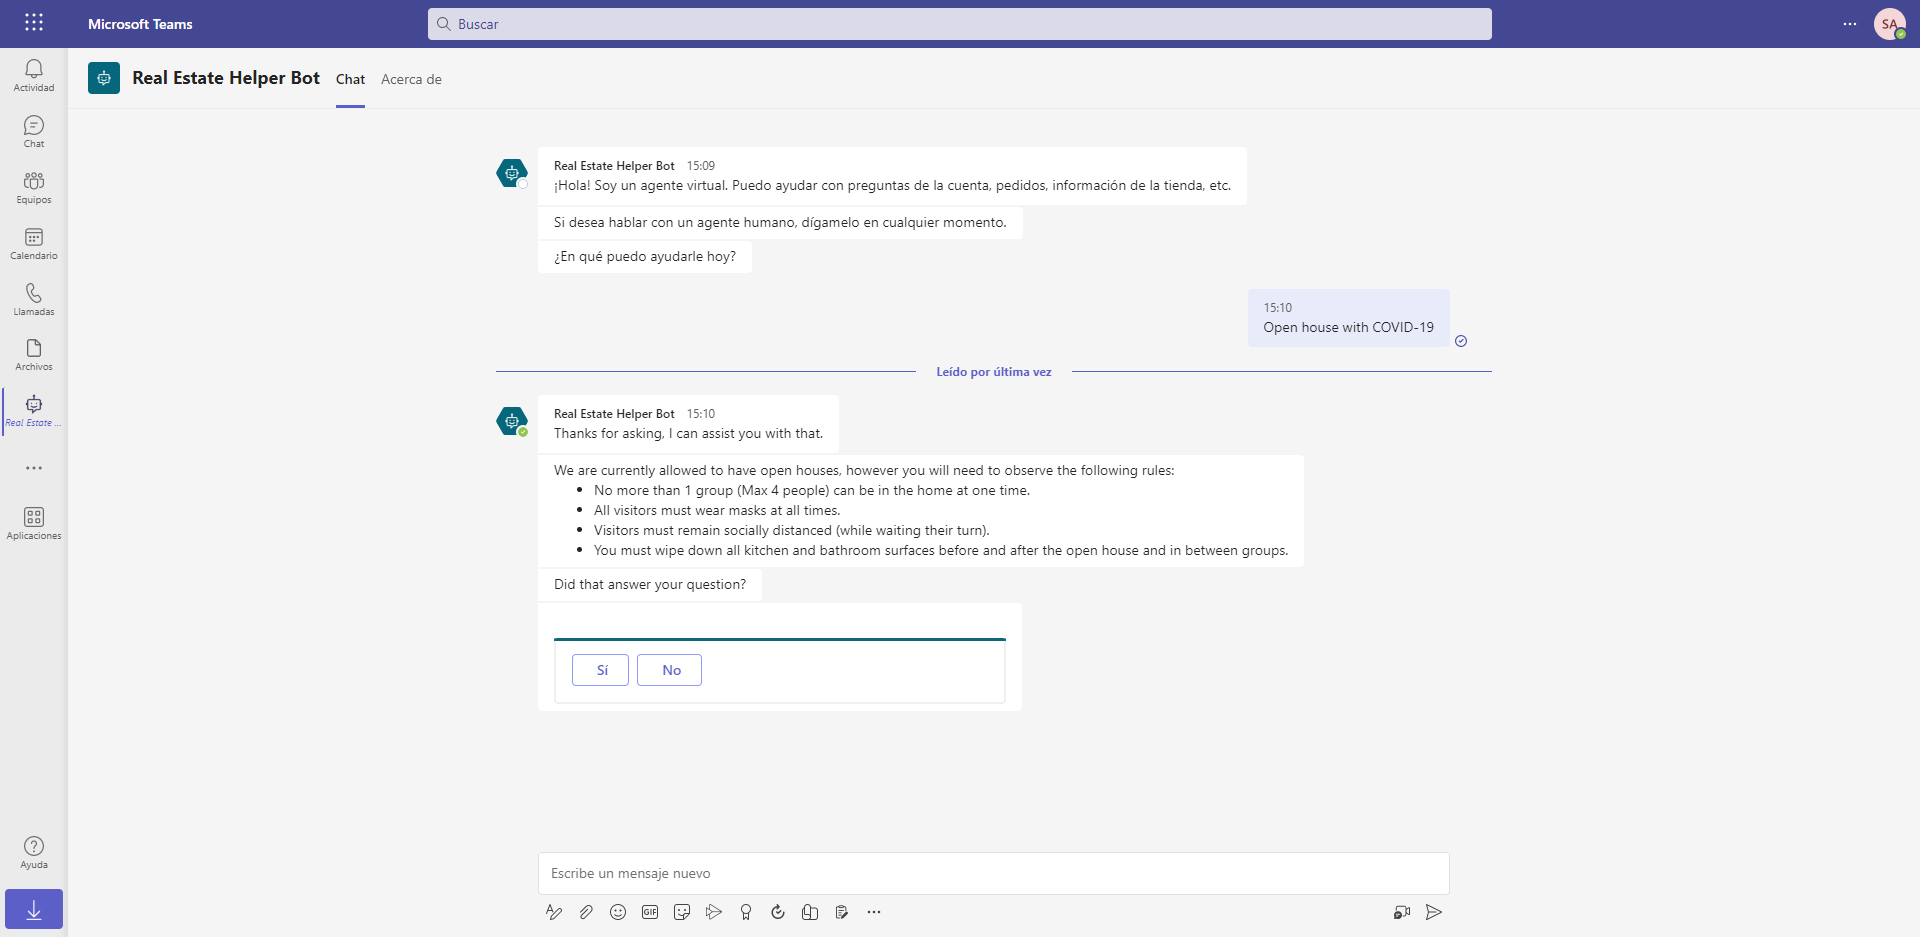The height and width of the screenshot is (937, 1920).
Task: Click the bot avatar on the 15:09 message
Action: (x=512, y=173)
